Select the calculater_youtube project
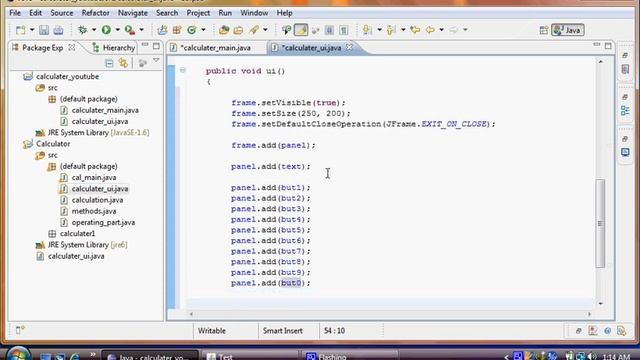The height and width of the screenshot is (360, 640). [x=67, y=77]
